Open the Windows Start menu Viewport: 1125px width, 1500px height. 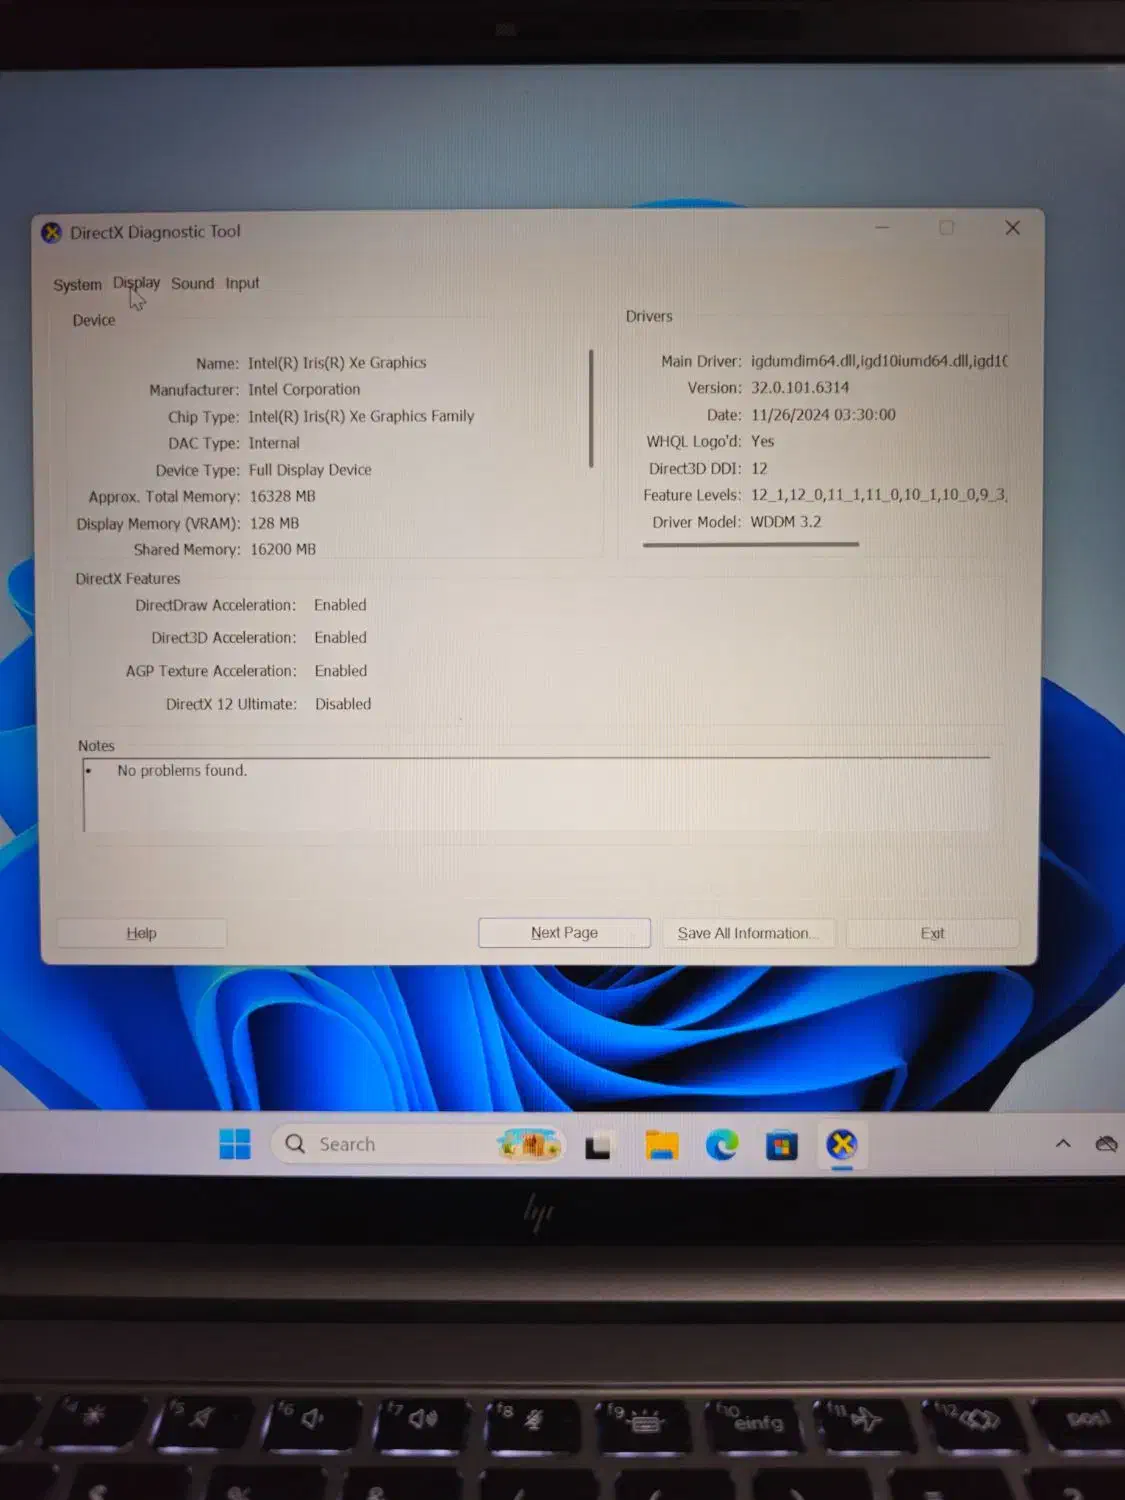point(235,1144)
